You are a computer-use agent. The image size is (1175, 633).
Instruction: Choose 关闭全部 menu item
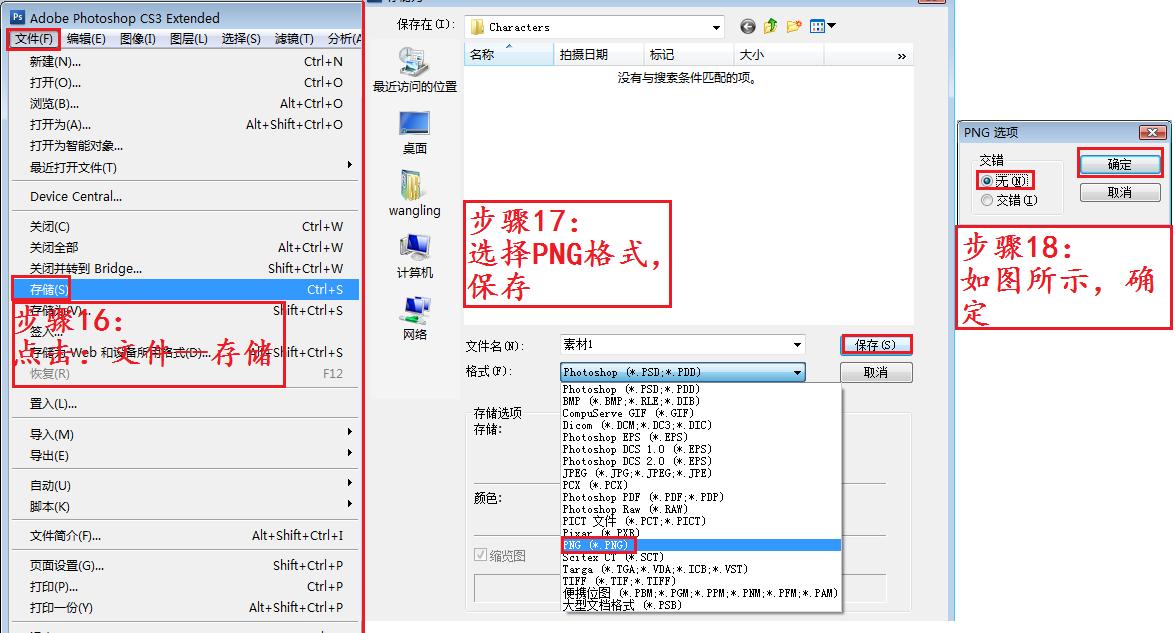click(x=186, y=247)
